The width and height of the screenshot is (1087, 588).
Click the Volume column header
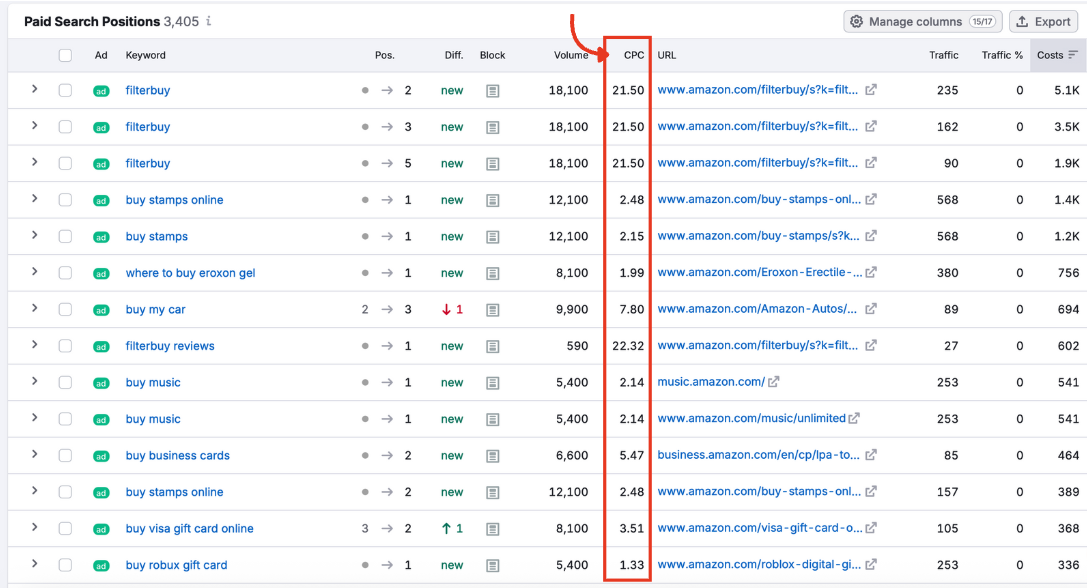click(x=570, y=55)
